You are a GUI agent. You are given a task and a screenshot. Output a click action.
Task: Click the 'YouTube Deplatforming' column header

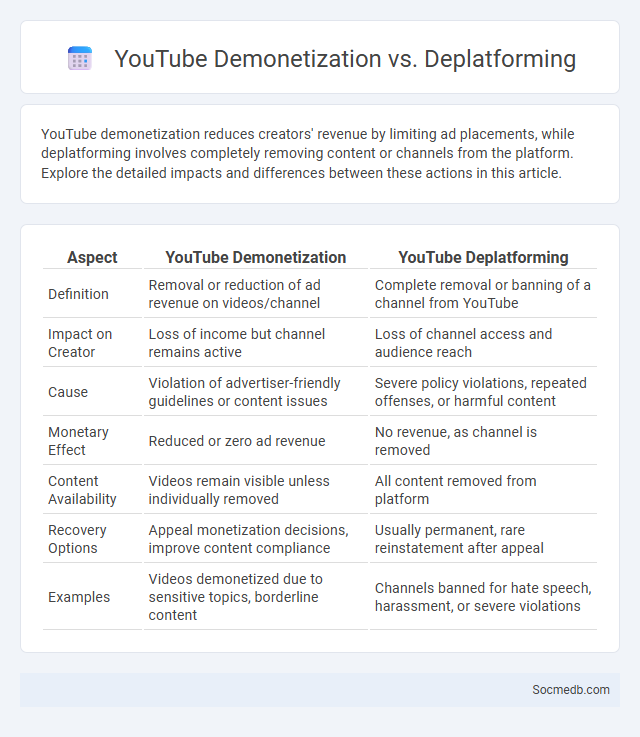tap(484, 257)
